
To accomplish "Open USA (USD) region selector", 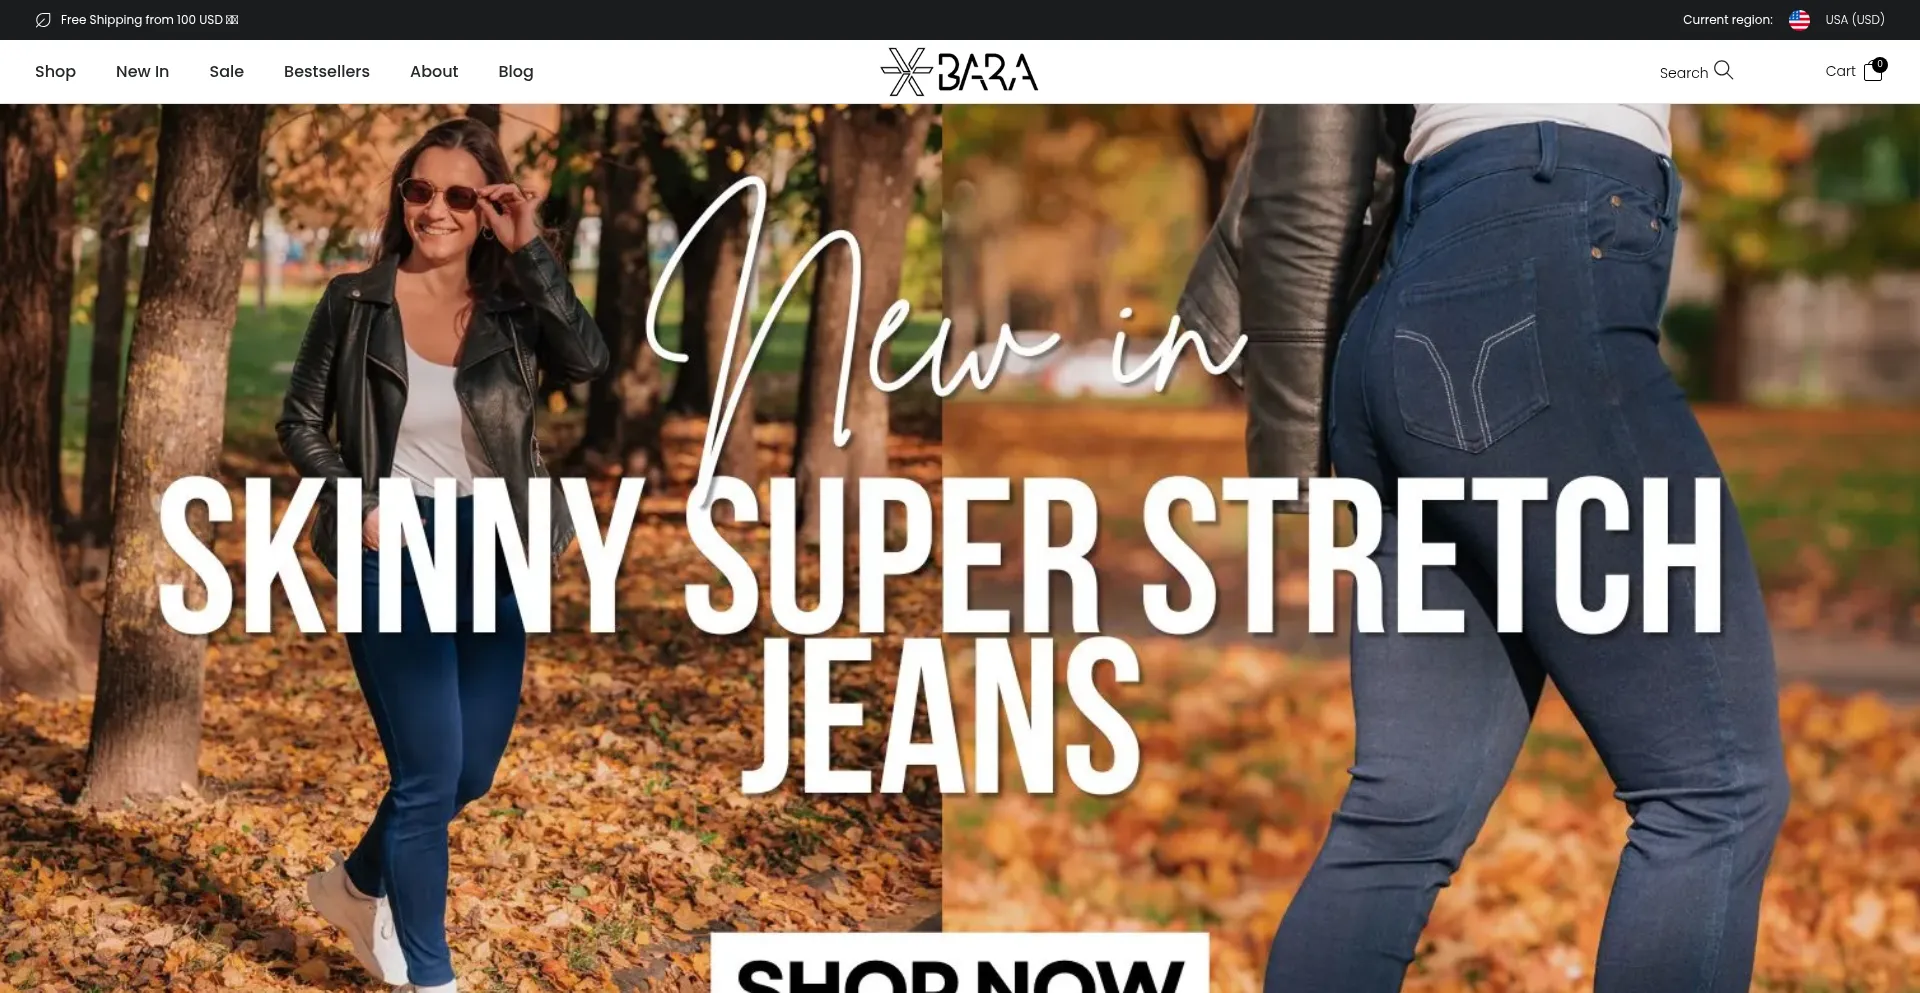I will [x=1855, y=20].
